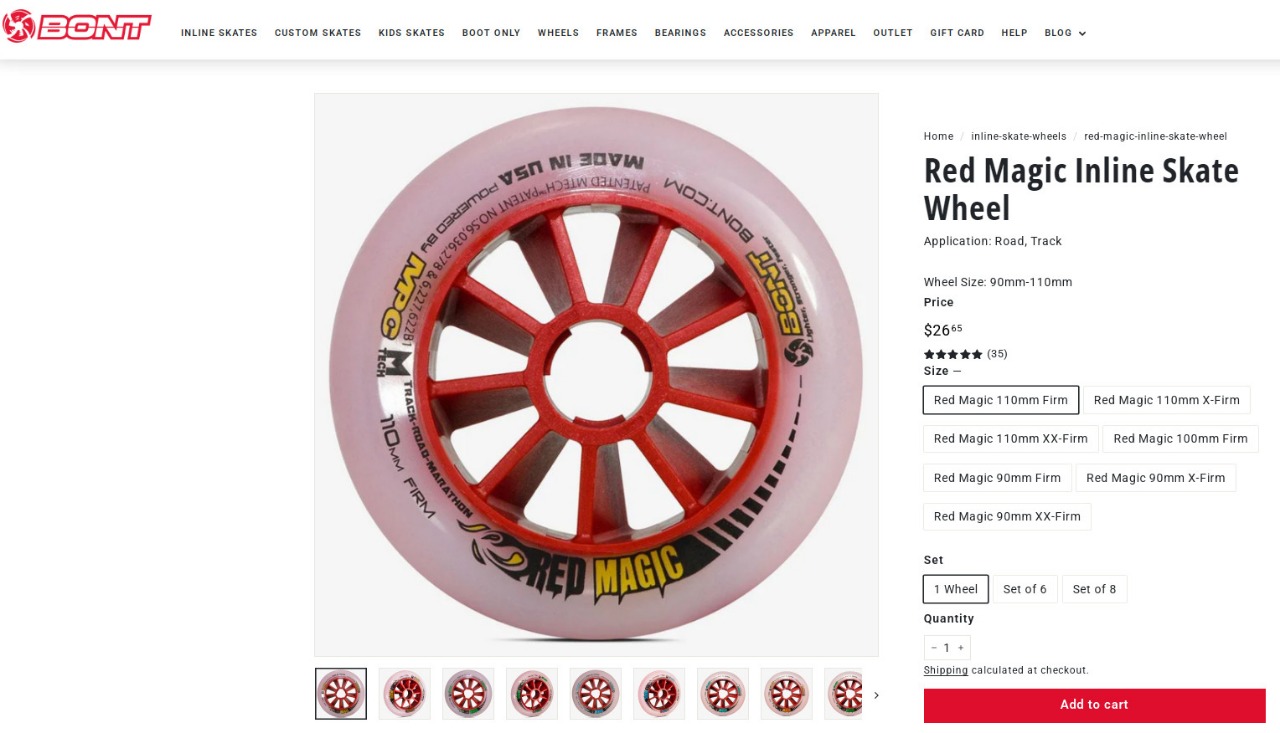Choose Red Magic 90mm XX-Firm size
Viewport: 1280px width, 733px height.
click(x=1007, y=517)
